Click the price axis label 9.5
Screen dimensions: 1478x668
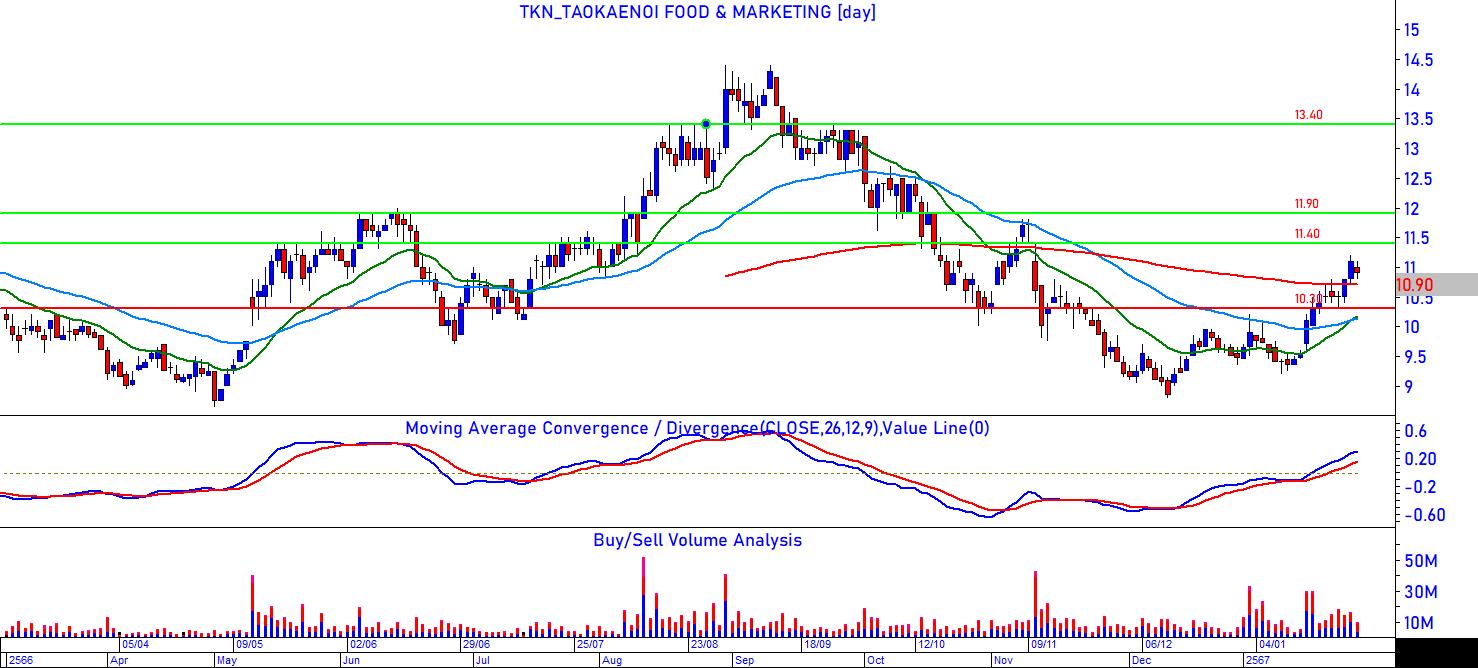tap(1416, 357)
